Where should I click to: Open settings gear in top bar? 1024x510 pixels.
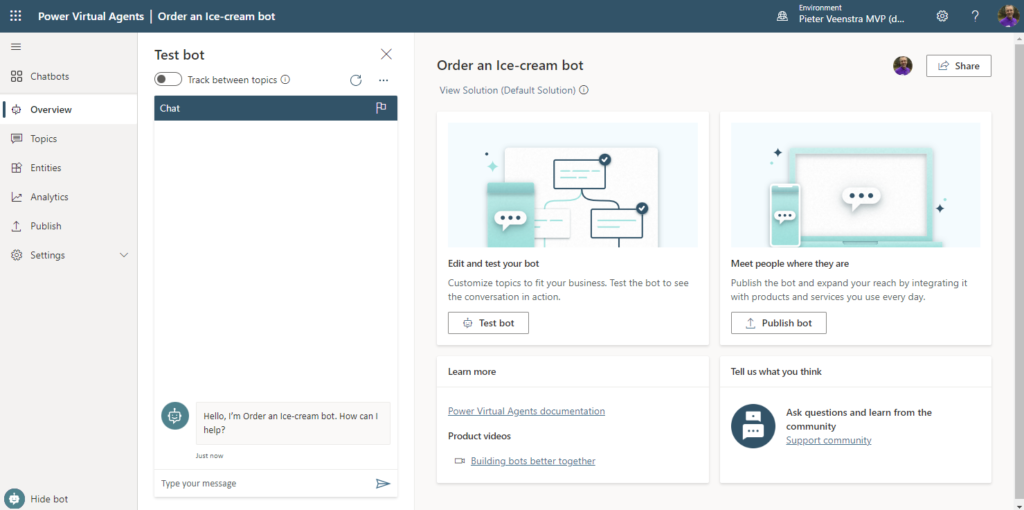tap(942, 16)
